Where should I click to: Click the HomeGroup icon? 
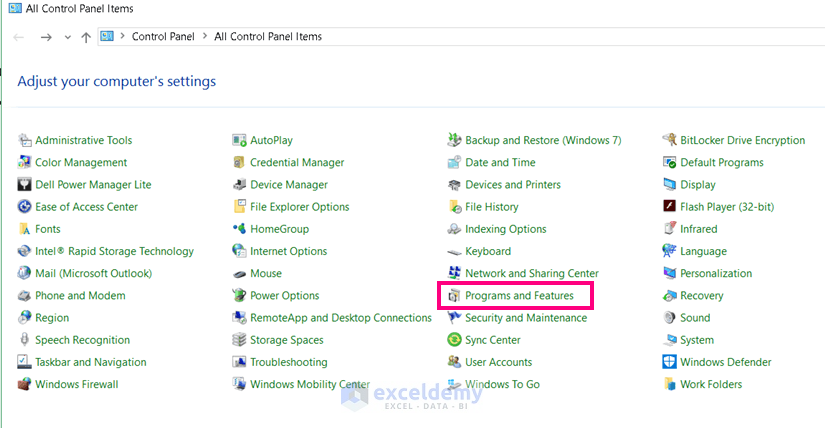point(239,228)
